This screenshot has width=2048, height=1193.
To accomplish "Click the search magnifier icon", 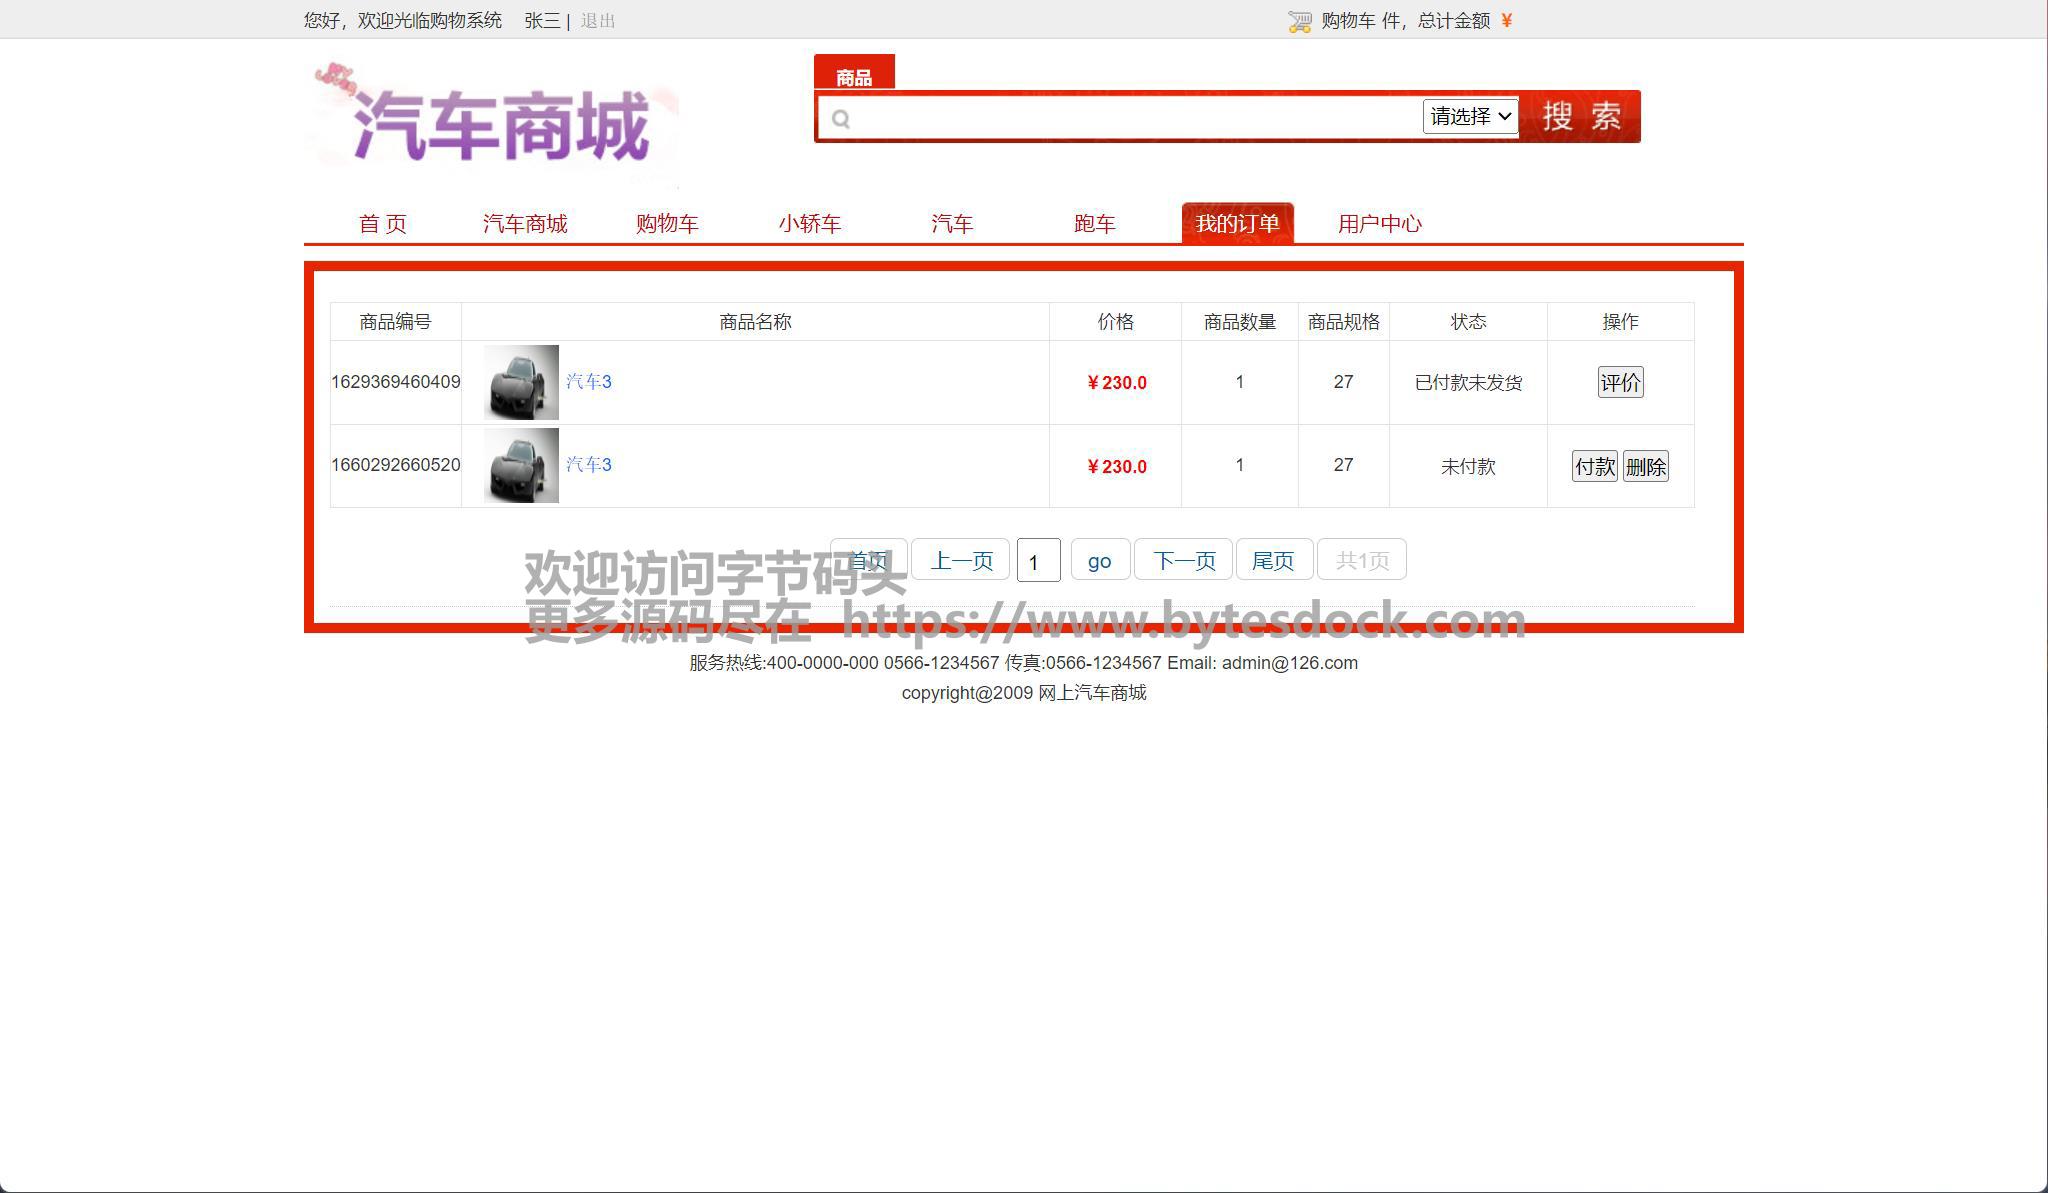I will click(x=841, y=119).
